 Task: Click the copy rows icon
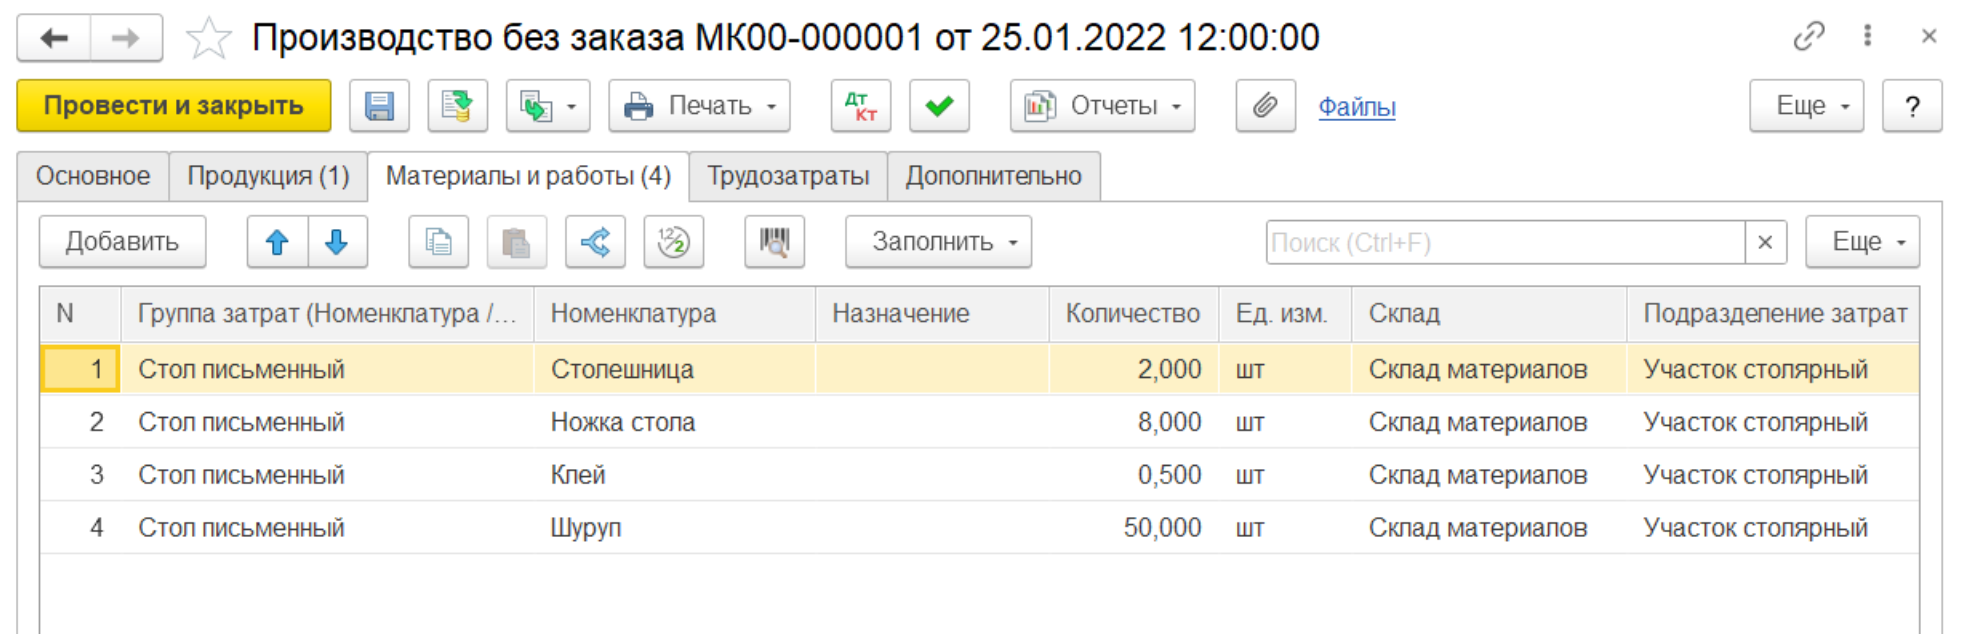438,242
